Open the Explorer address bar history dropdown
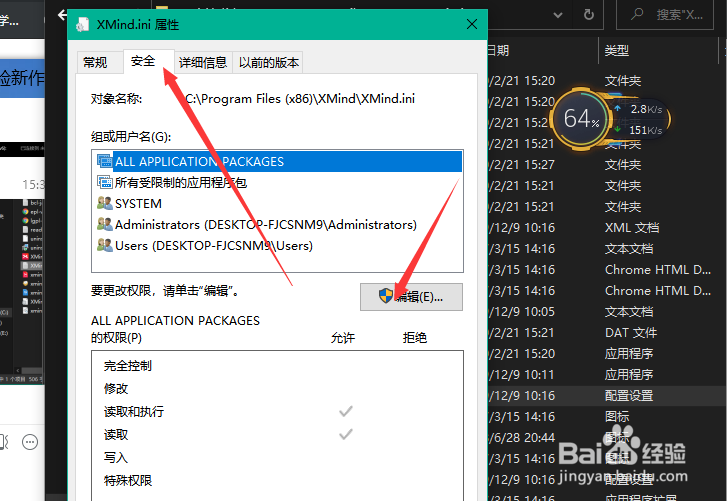The height and width of the screenshot is (501, 727). point(558,15)
